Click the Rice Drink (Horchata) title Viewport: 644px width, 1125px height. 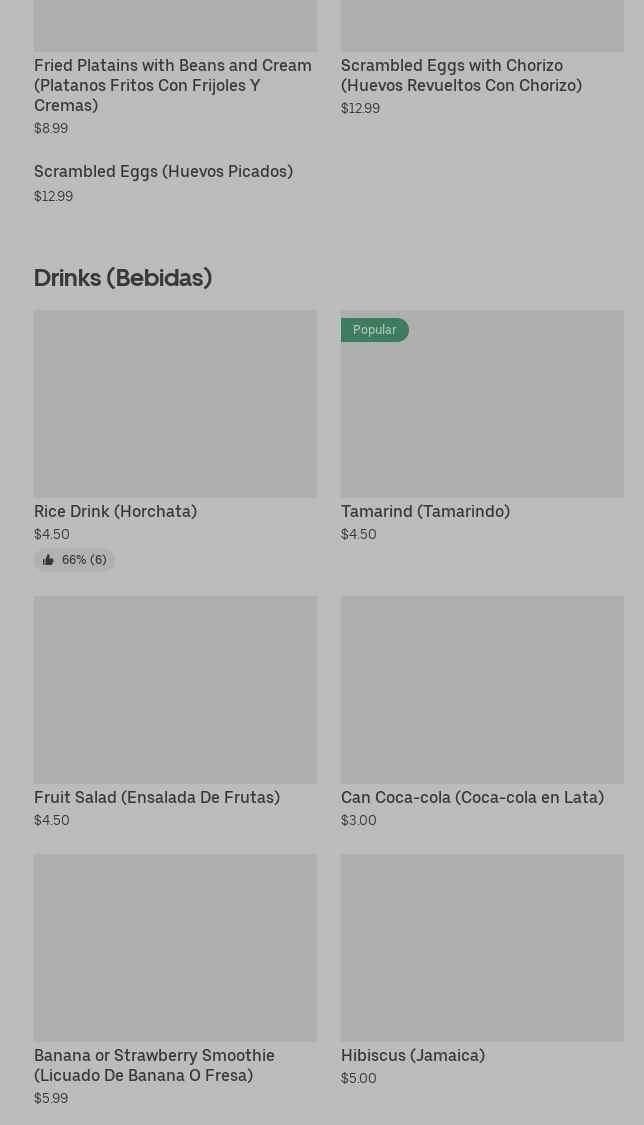(115, 511)
